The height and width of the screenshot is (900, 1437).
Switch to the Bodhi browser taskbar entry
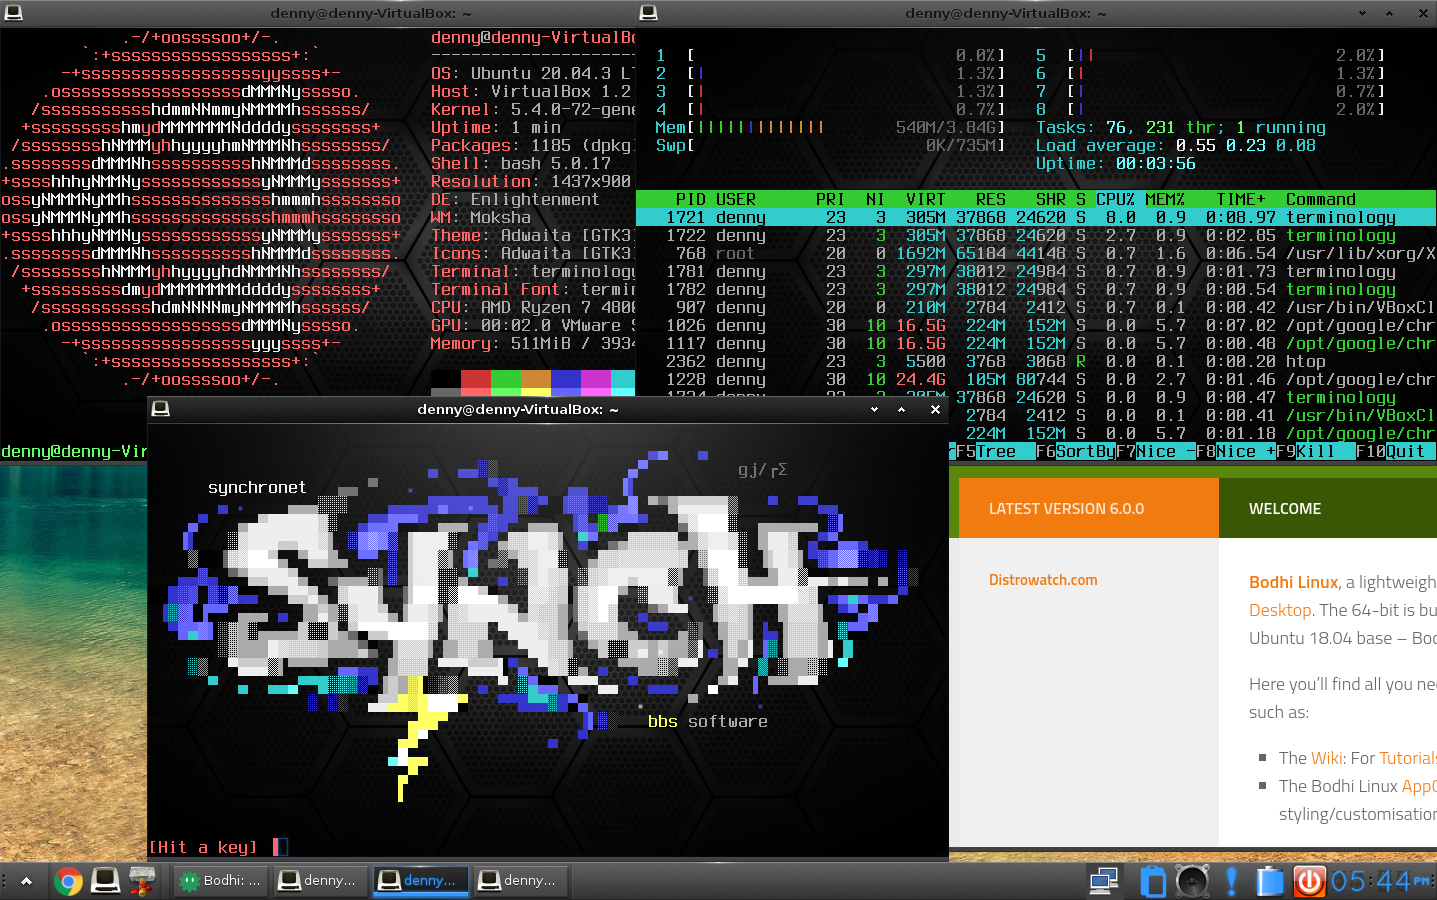point(219,880)
